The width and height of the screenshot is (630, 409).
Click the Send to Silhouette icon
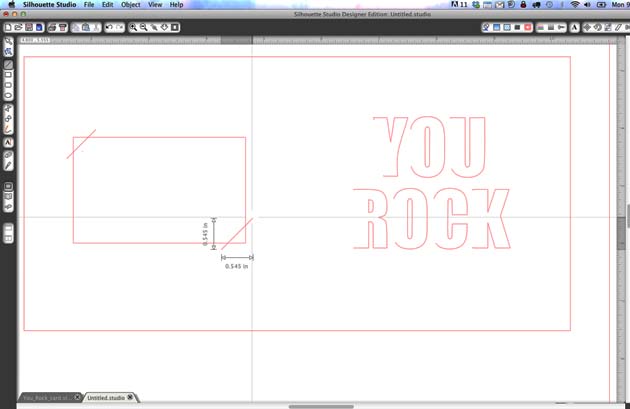(63, 27)
